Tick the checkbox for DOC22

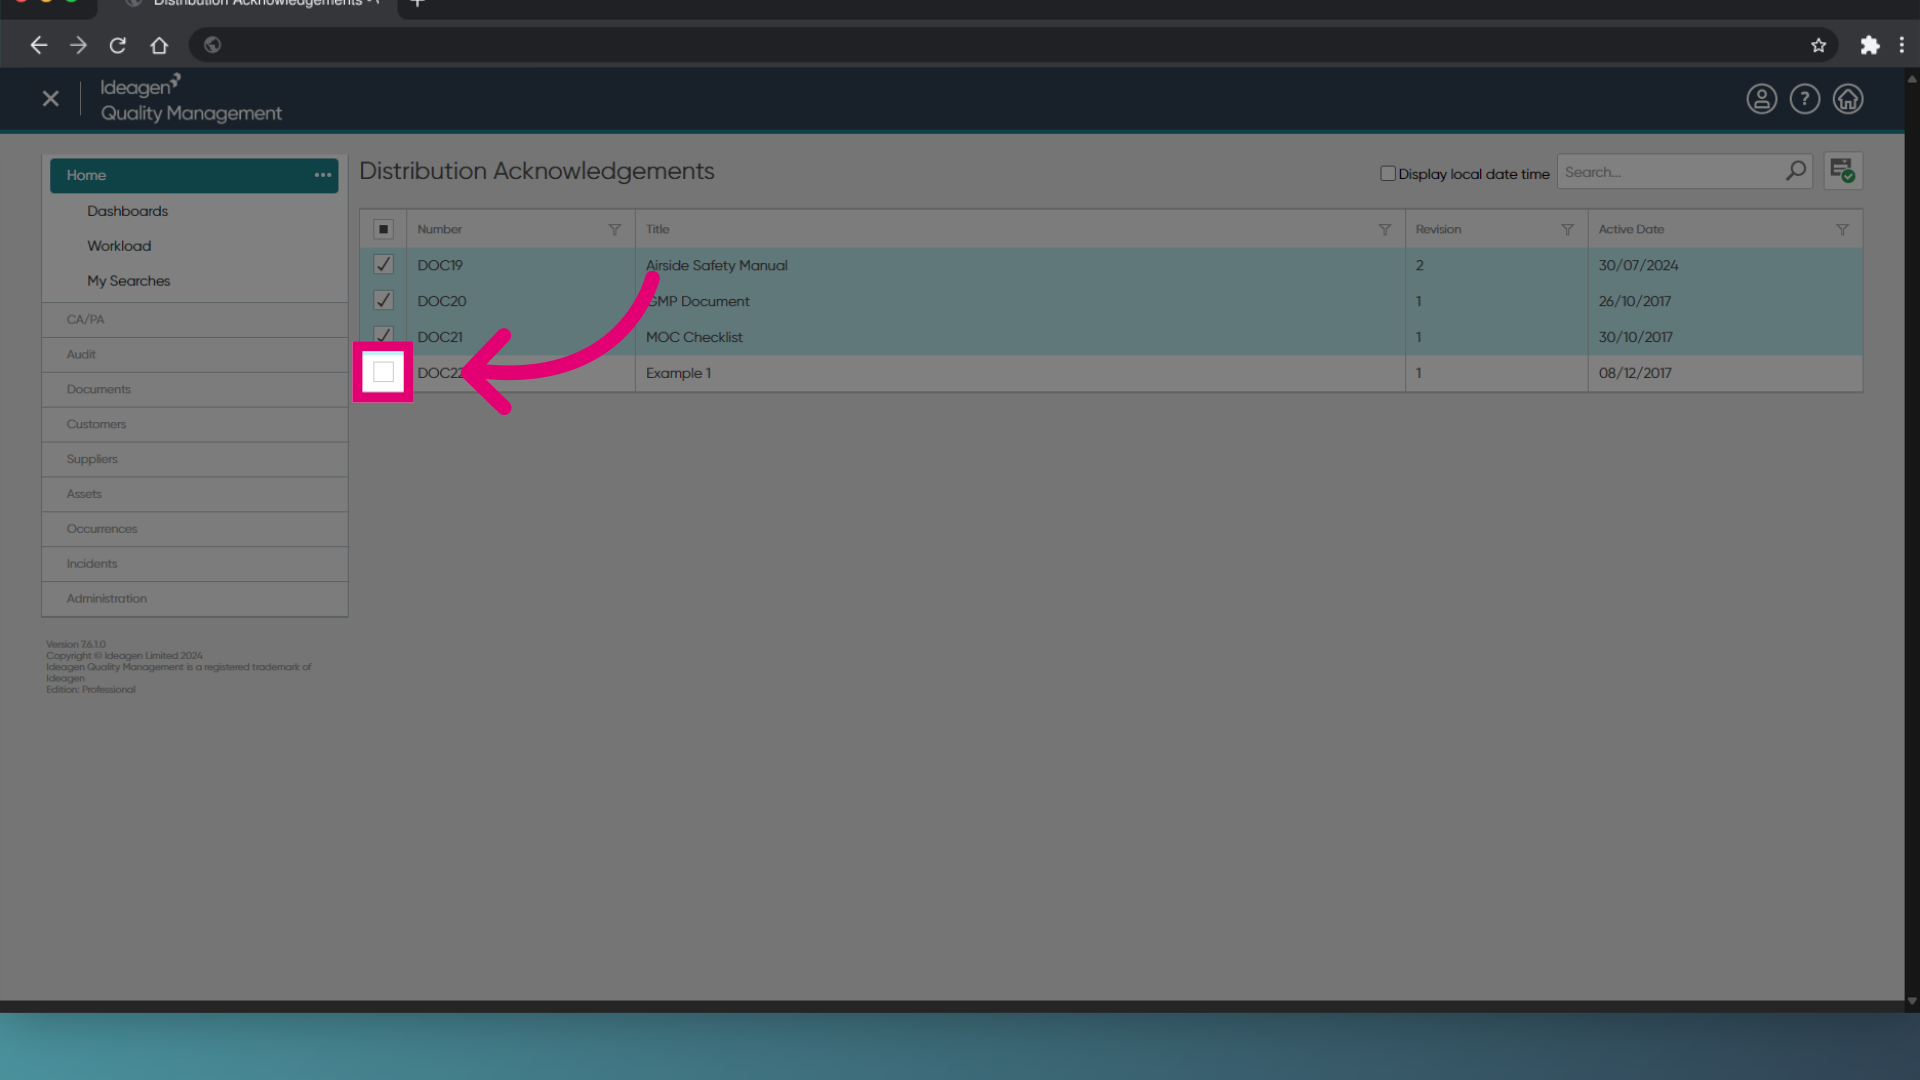point(383,372)
